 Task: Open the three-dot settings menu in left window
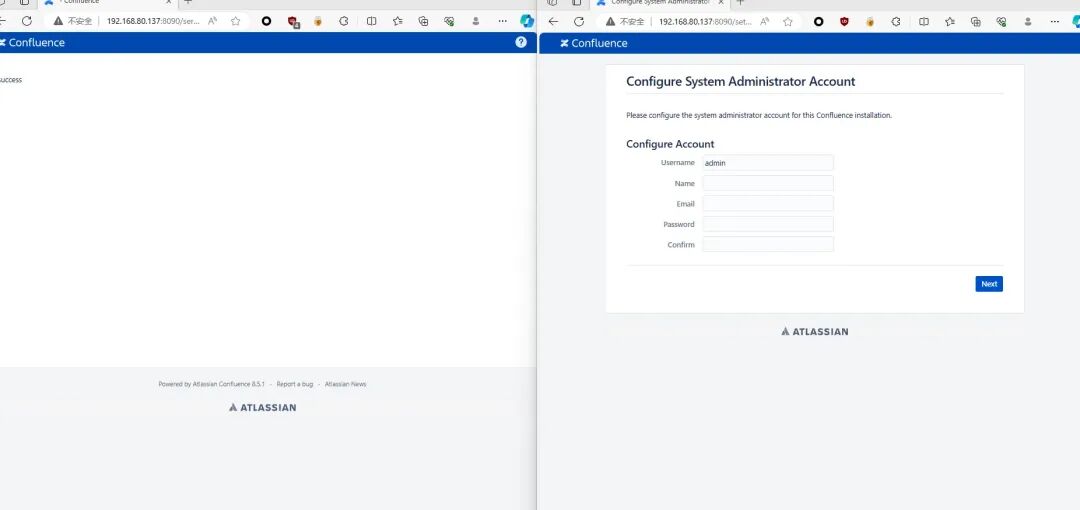coord(503,21)
